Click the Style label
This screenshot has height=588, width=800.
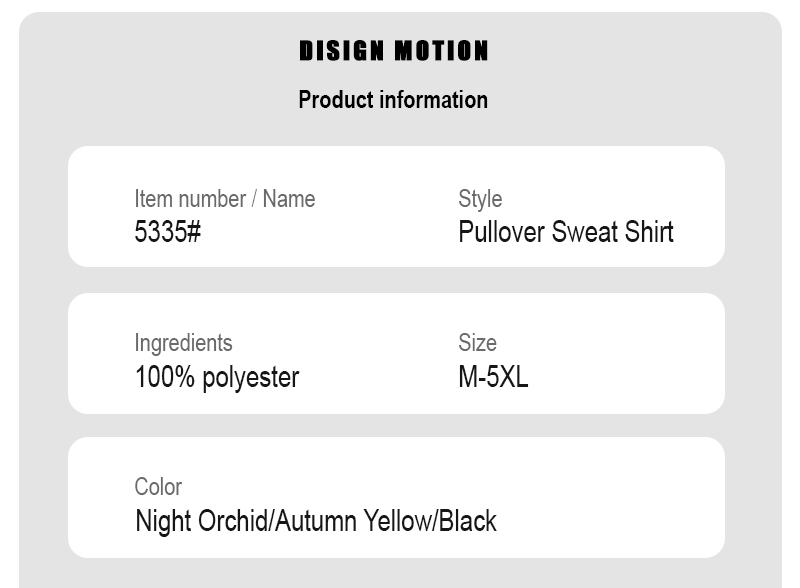480,200
